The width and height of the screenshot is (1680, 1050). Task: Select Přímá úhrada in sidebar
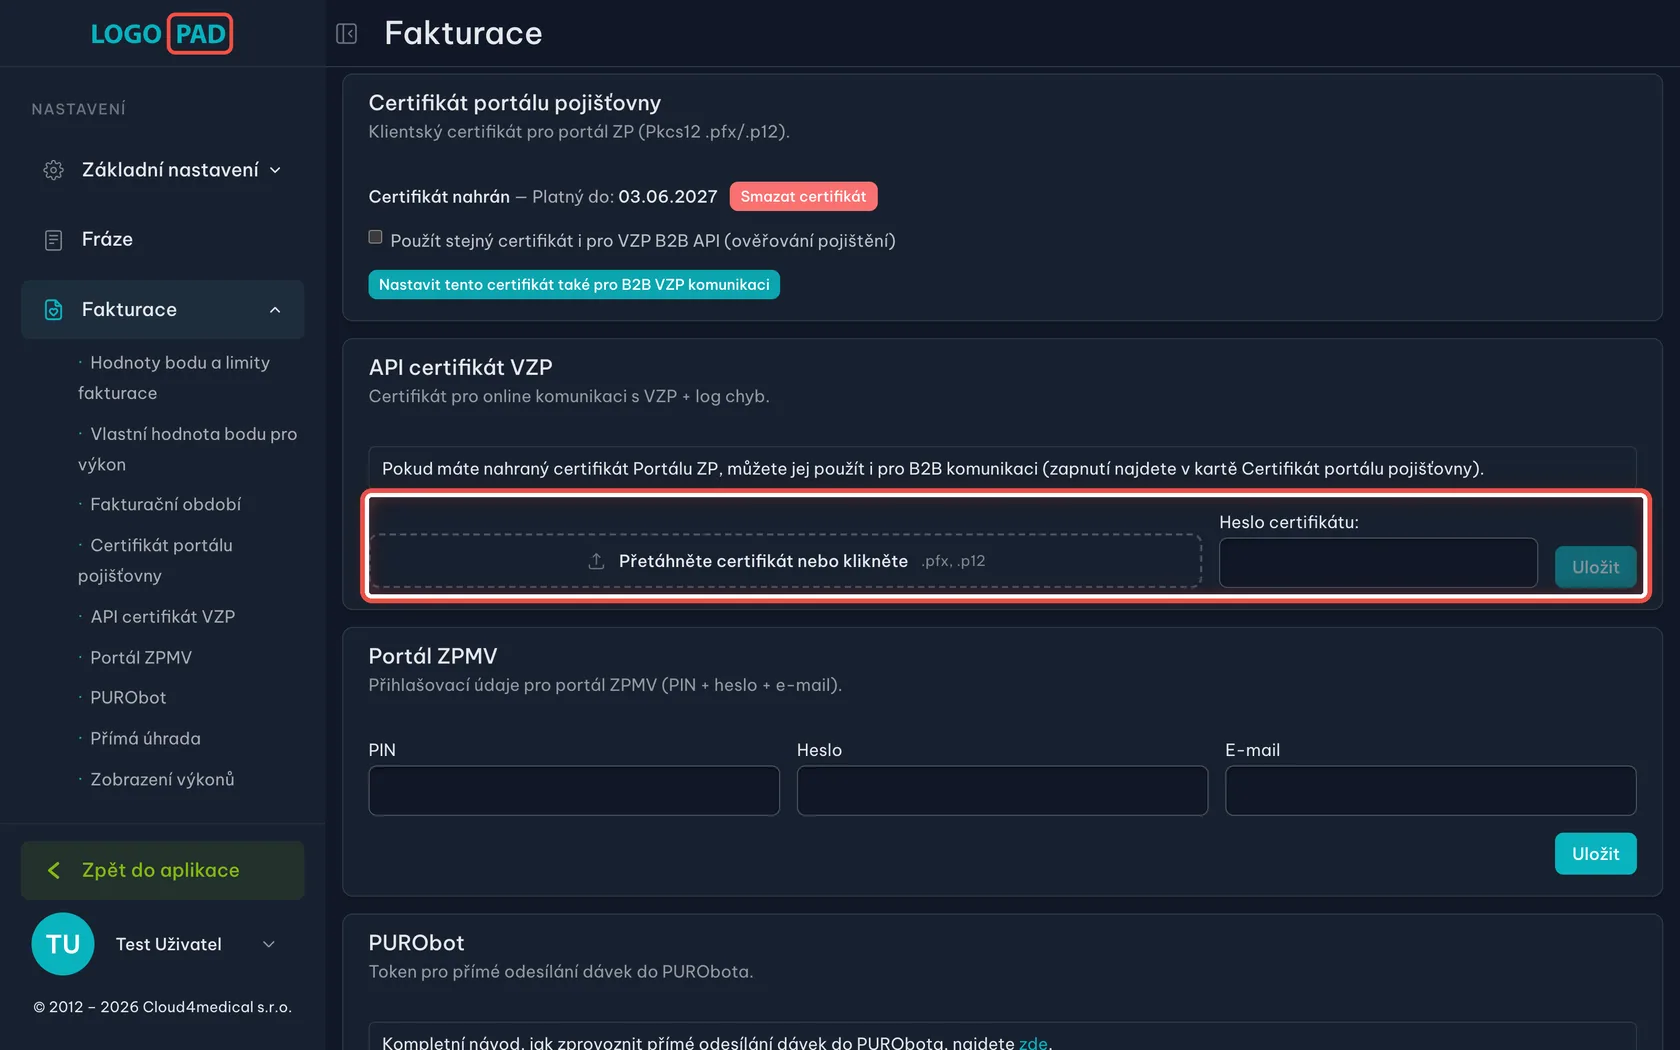pos(145,738)
